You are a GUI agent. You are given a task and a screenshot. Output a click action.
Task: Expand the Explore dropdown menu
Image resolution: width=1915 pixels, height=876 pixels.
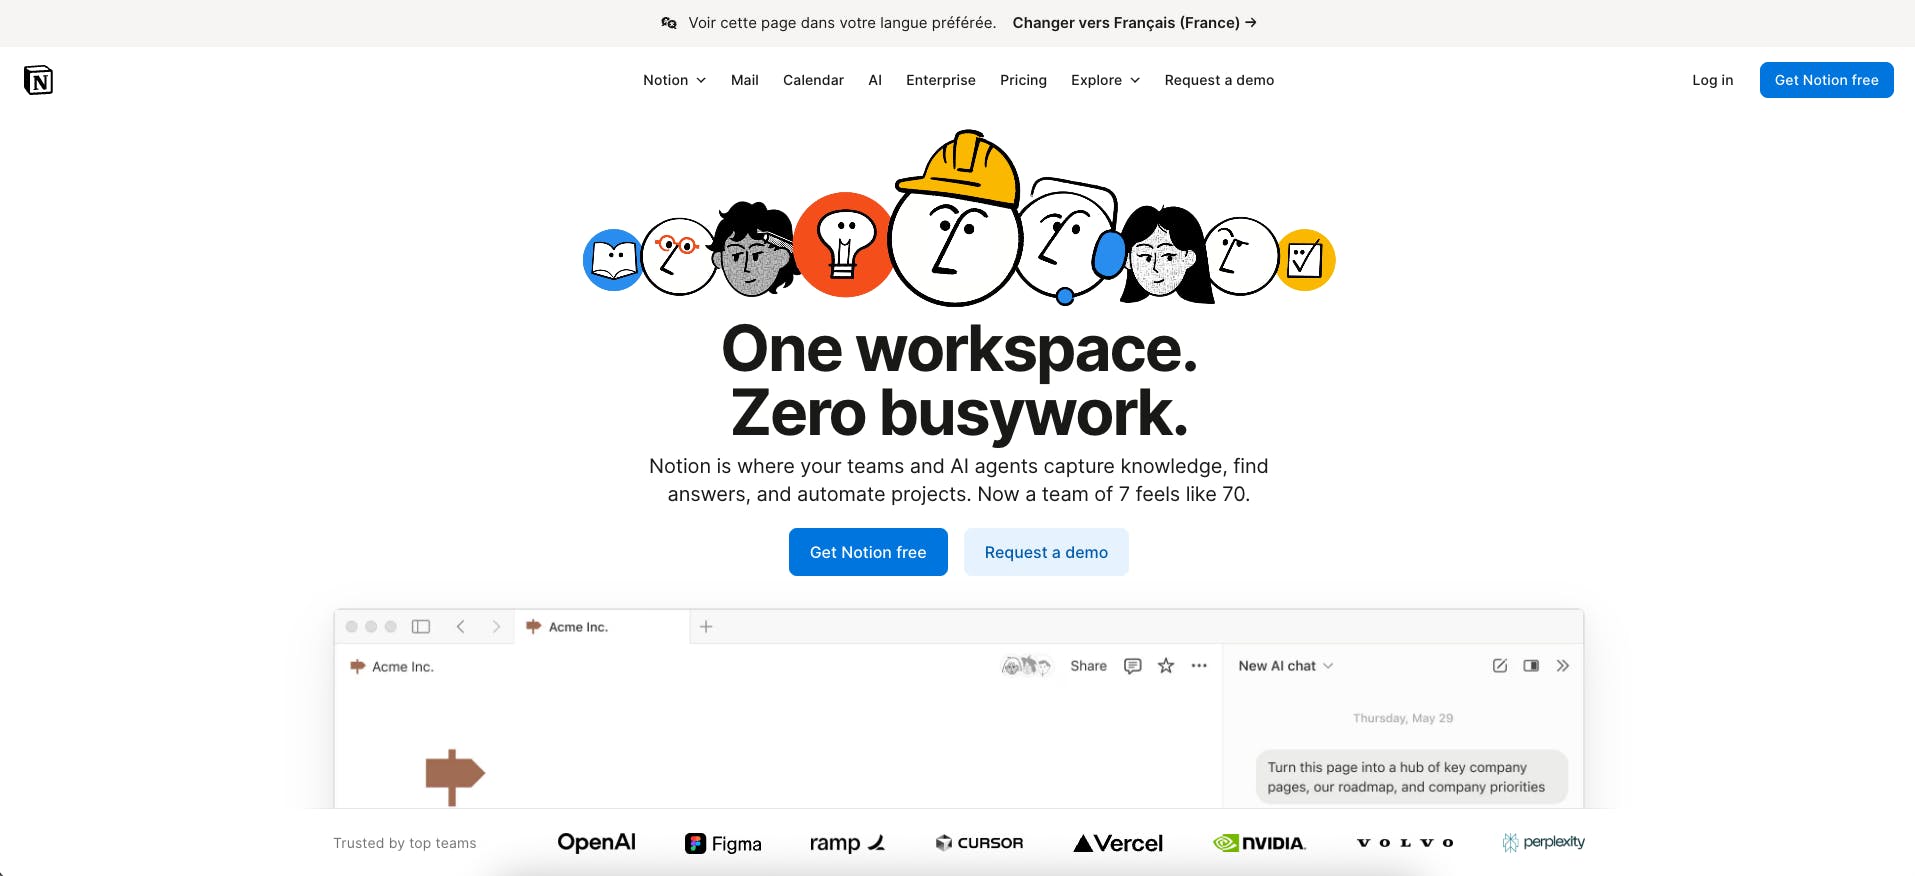pyautogui.click(x=1106, y=80)
